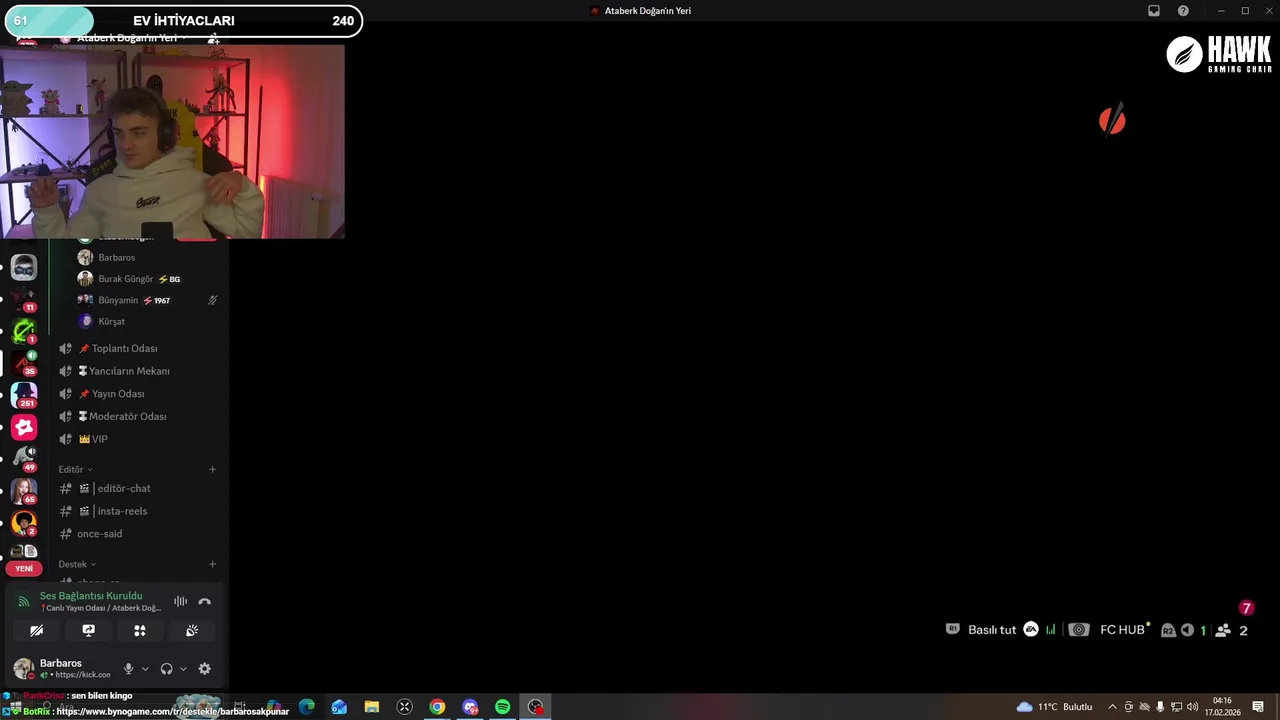This screenshot has width=1280, height=720.
Task: Open File Explorer from taskbar
Action: pyautogui.click(x=372, y=707)
